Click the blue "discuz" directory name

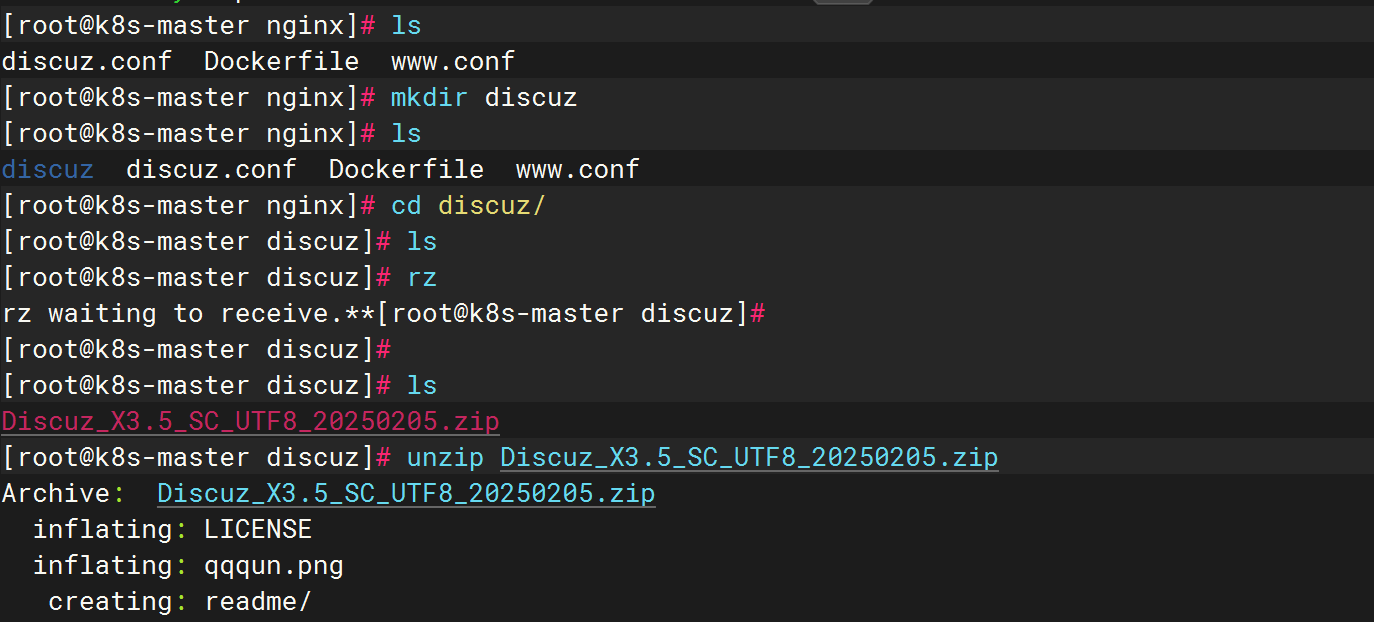coord(48,169)
